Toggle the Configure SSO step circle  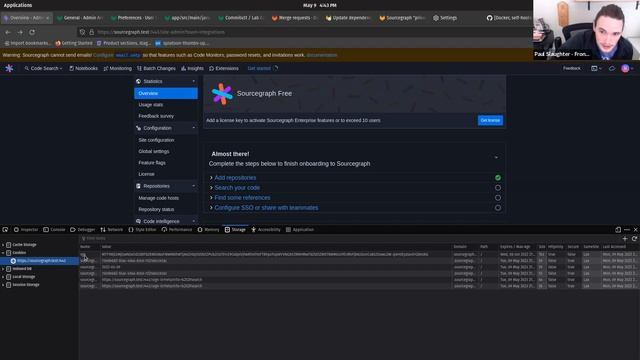click(x=498, y=208)
